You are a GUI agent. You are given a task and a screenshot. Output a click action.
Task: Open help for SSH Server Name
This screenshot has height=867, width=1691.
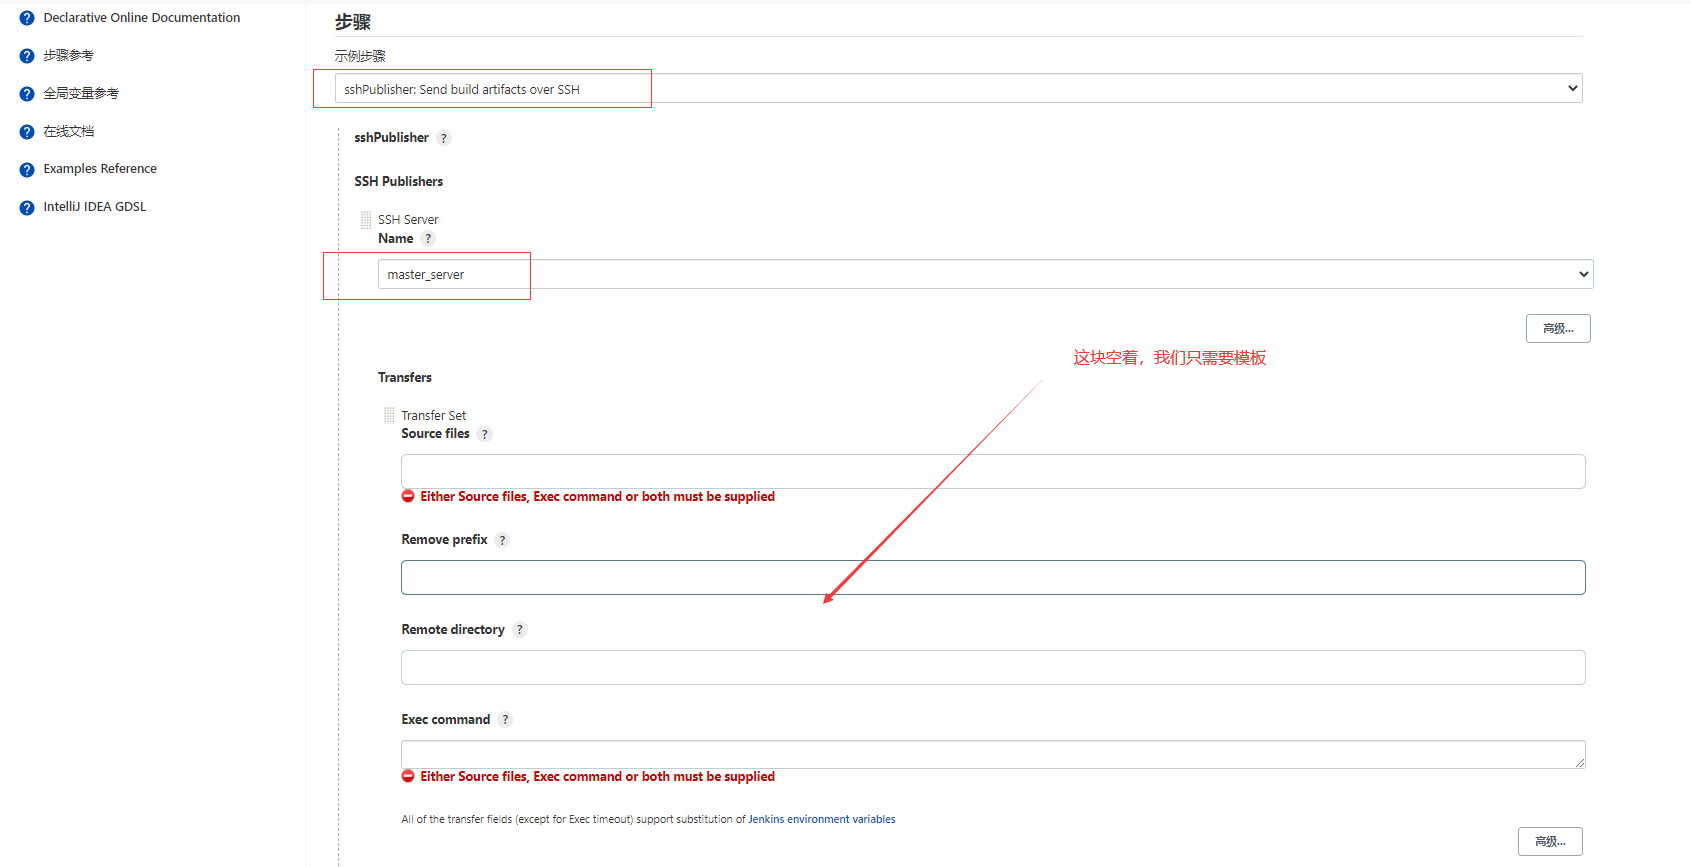[x=428, y=239]
